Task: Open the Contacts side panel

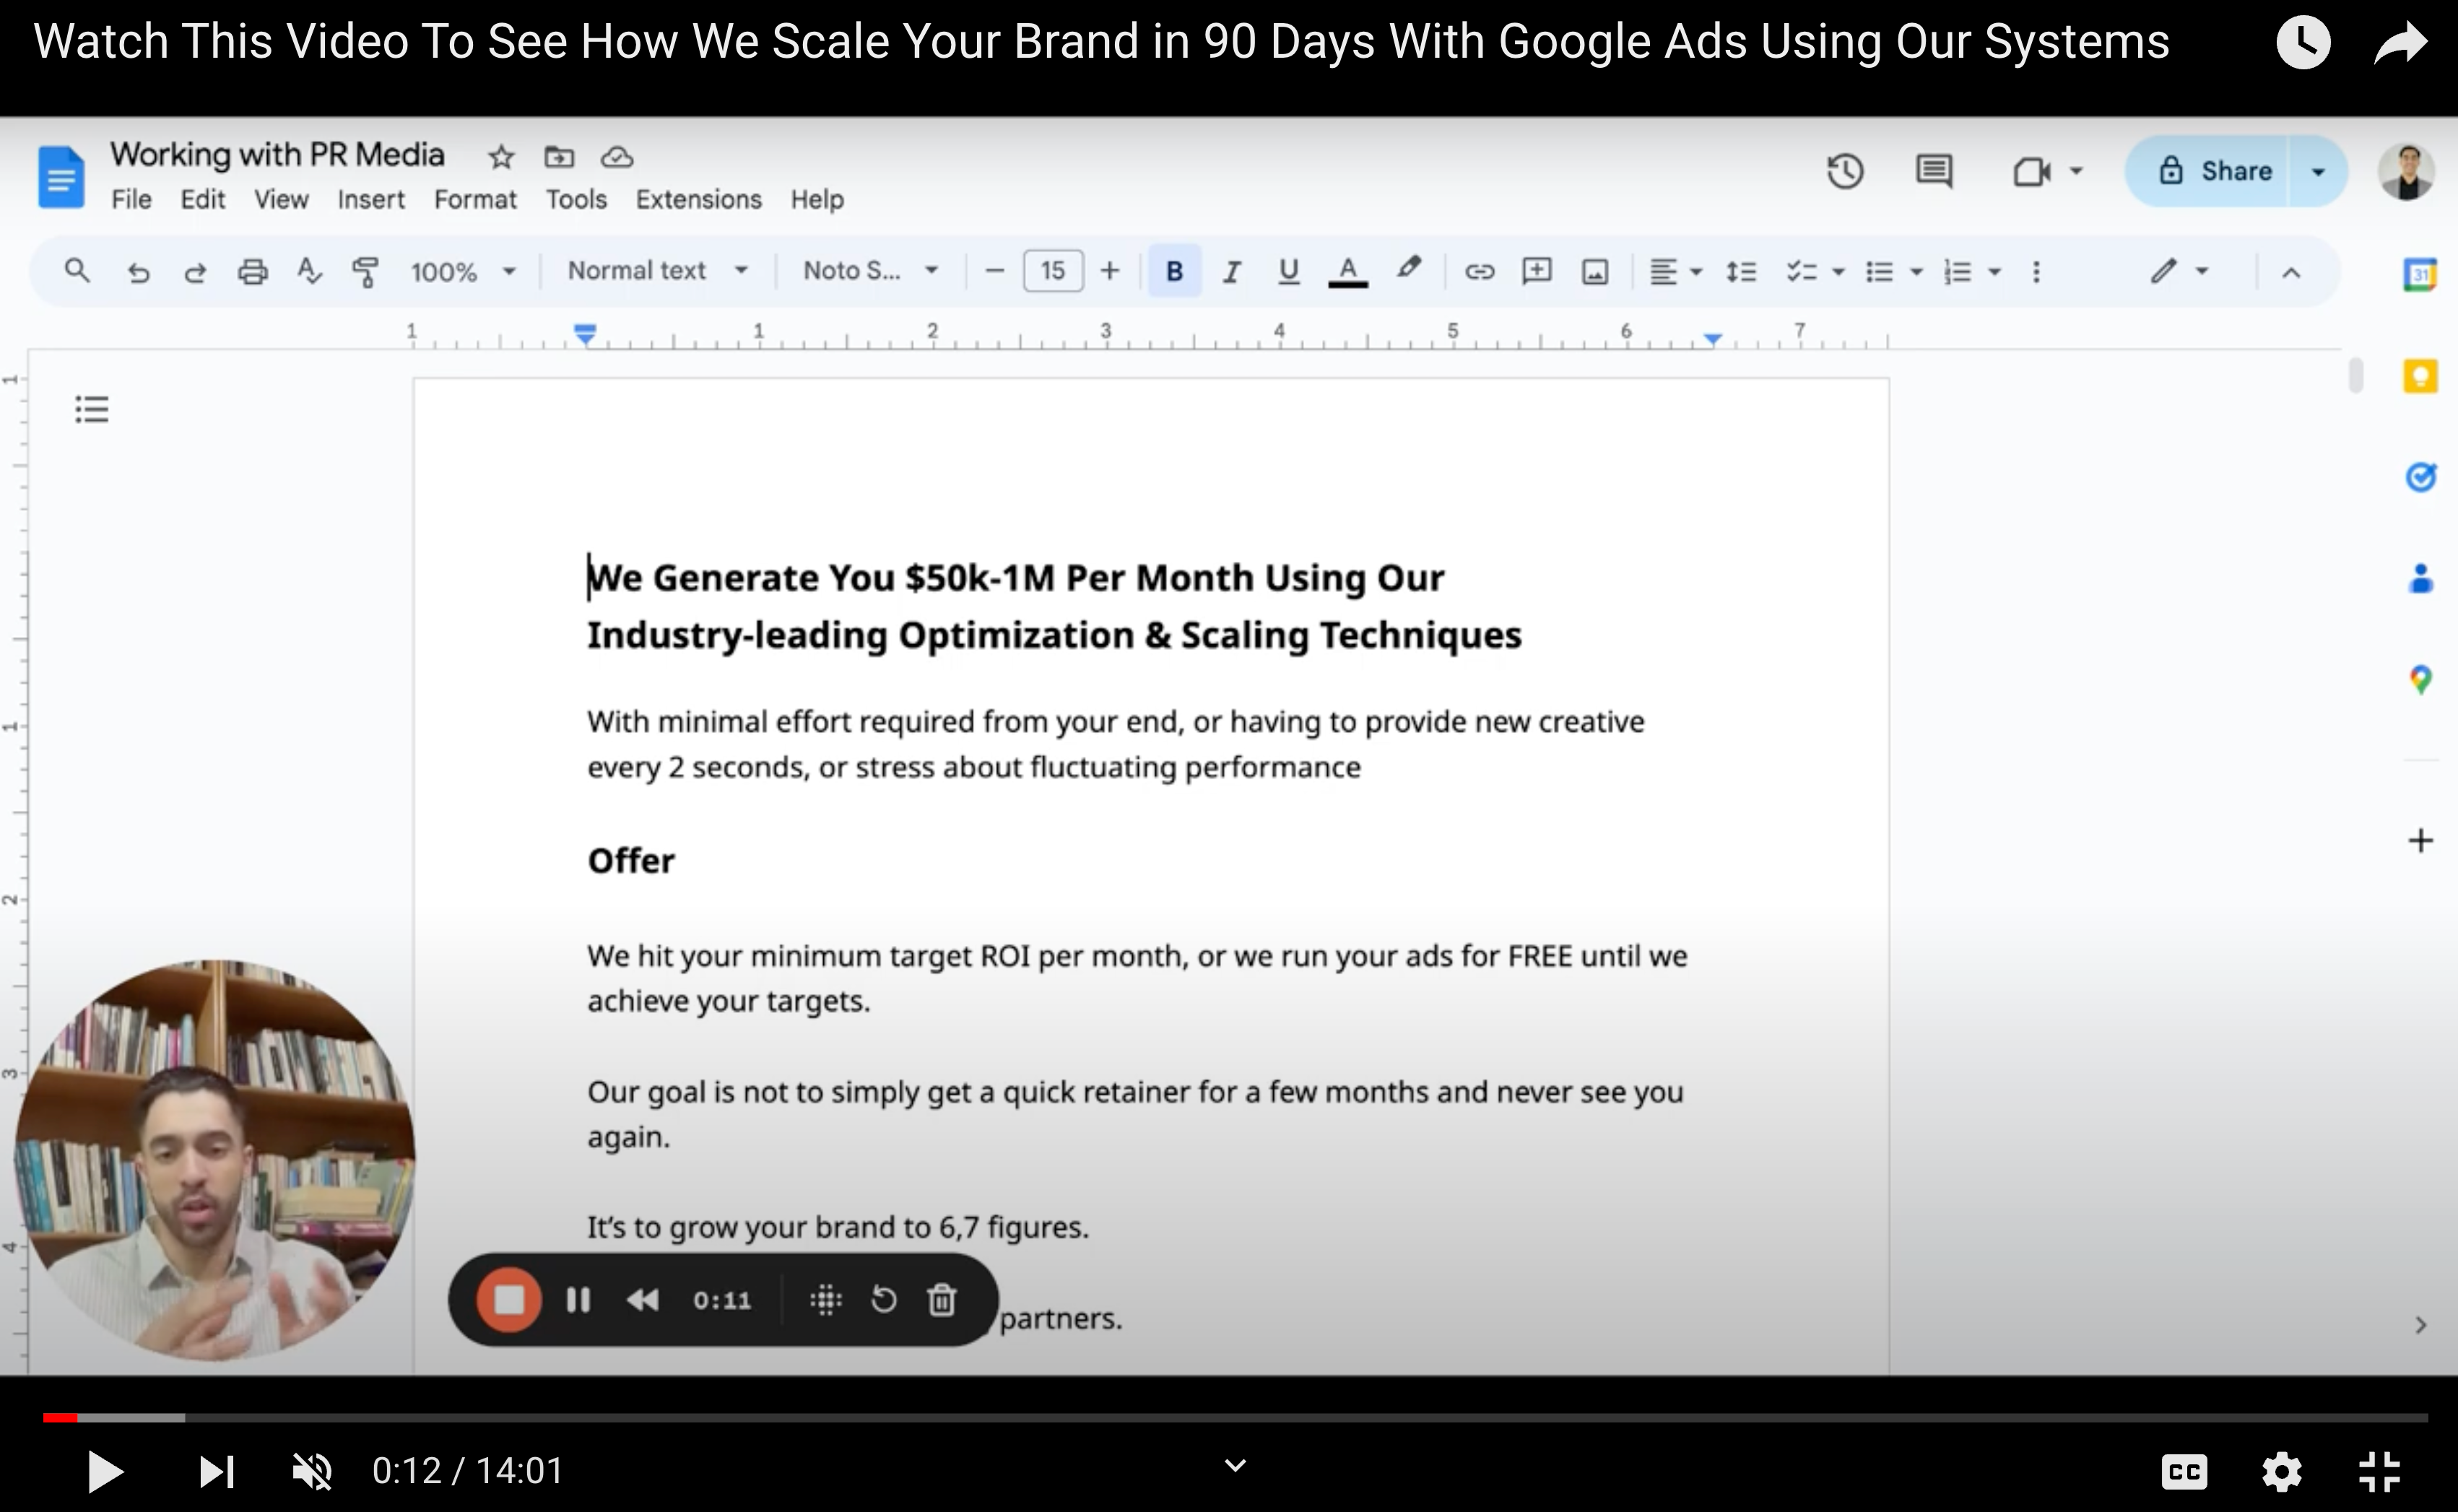Action: click(x=2420, y=578)
